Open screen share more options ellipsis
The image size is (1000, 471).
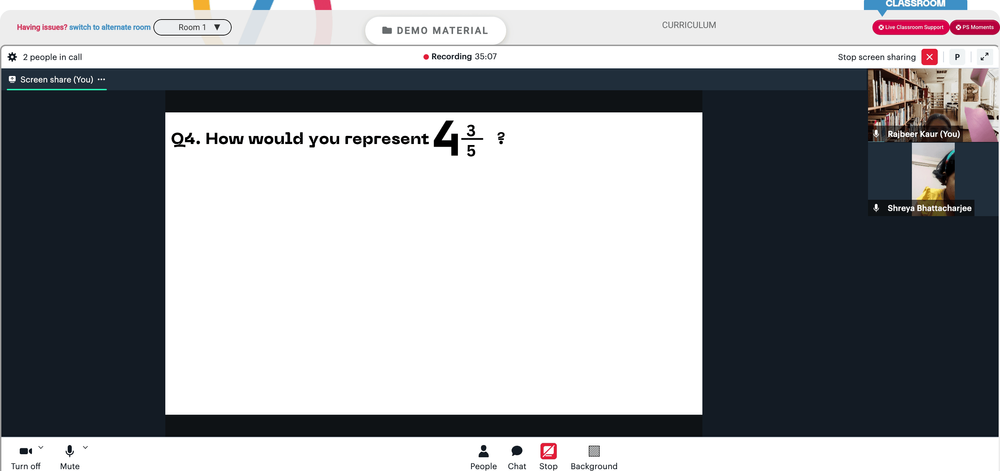[101, 80]
